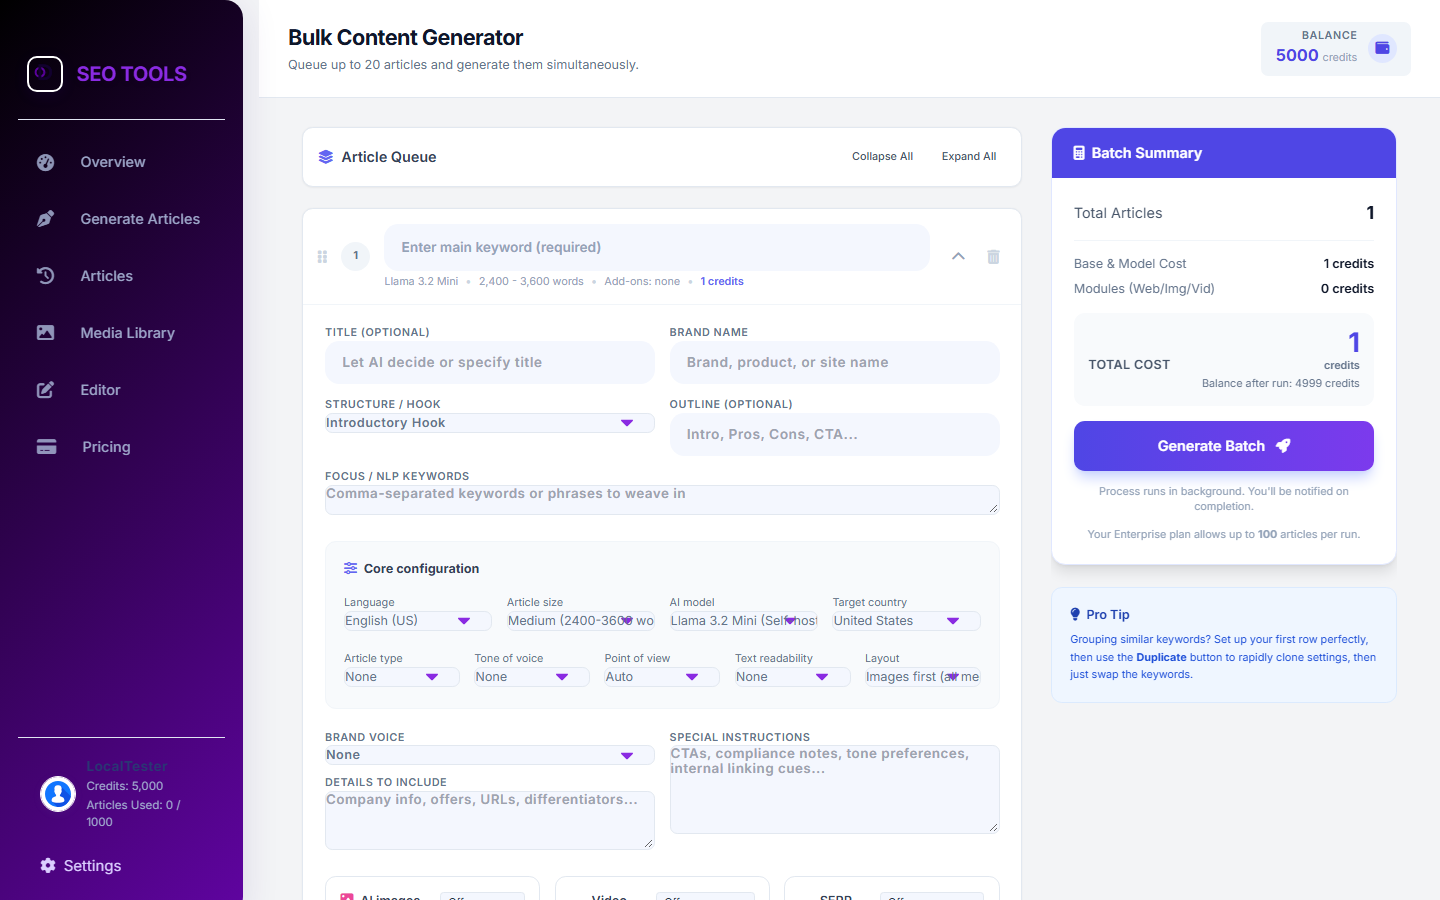The width and height of the screenshot is (1440, 900).
Task: Focus the main keyword input field
Action: point(657,247)
